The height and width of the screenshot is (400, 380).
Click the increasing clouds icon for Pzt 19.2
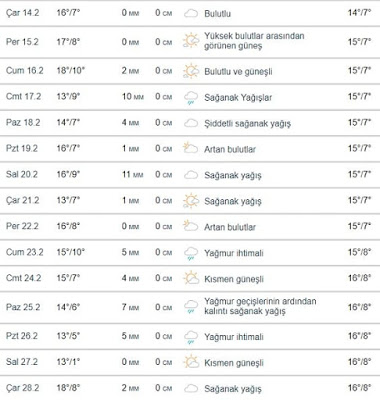coord(190,148)
